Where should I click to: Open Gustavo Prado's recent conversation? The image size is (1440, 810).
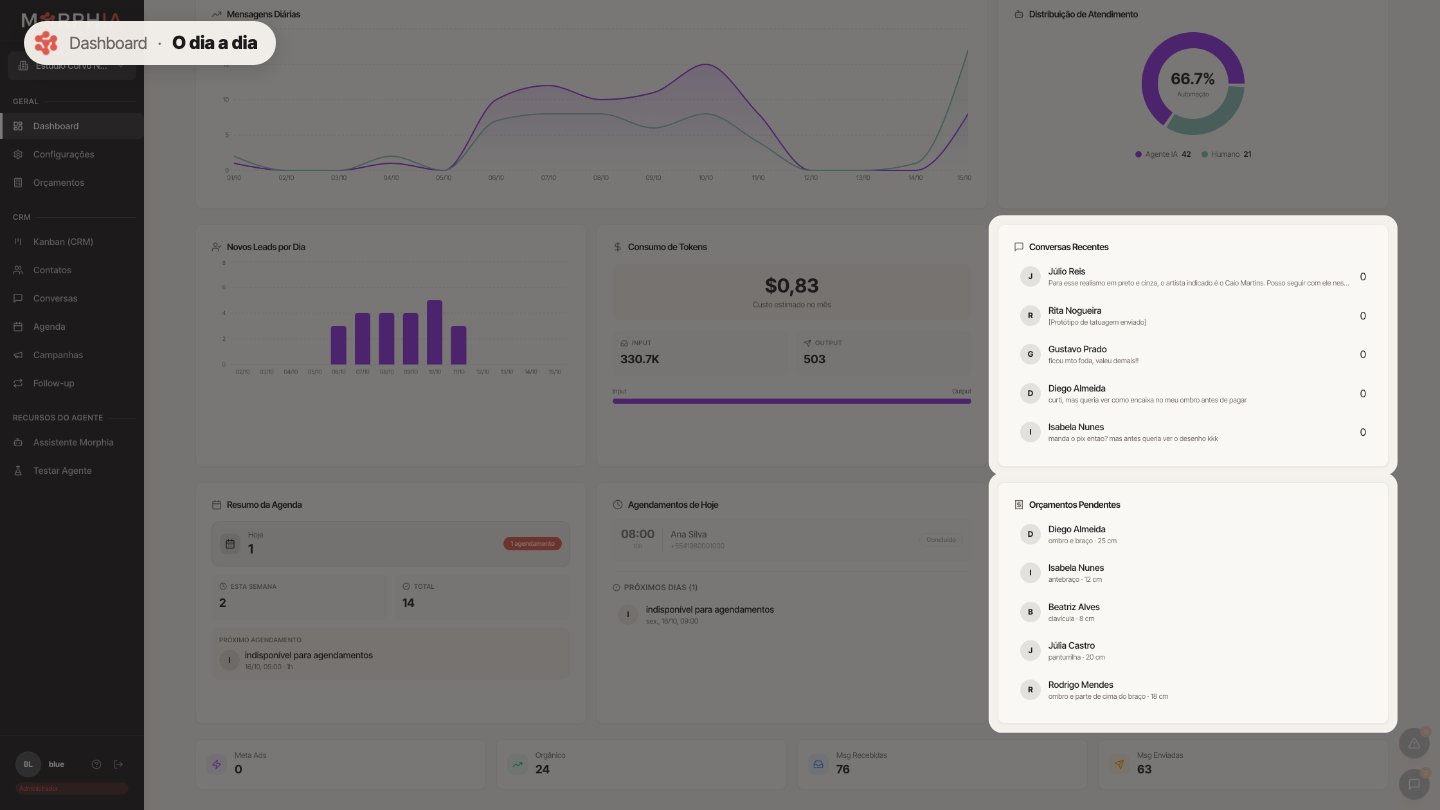1193,355
